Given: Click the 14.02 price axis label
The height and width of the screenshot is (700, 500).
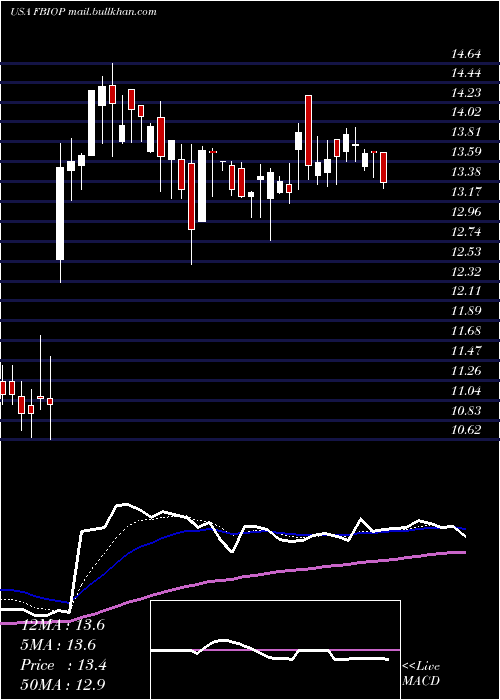Looking at the screenshot, I should (466, 112).
